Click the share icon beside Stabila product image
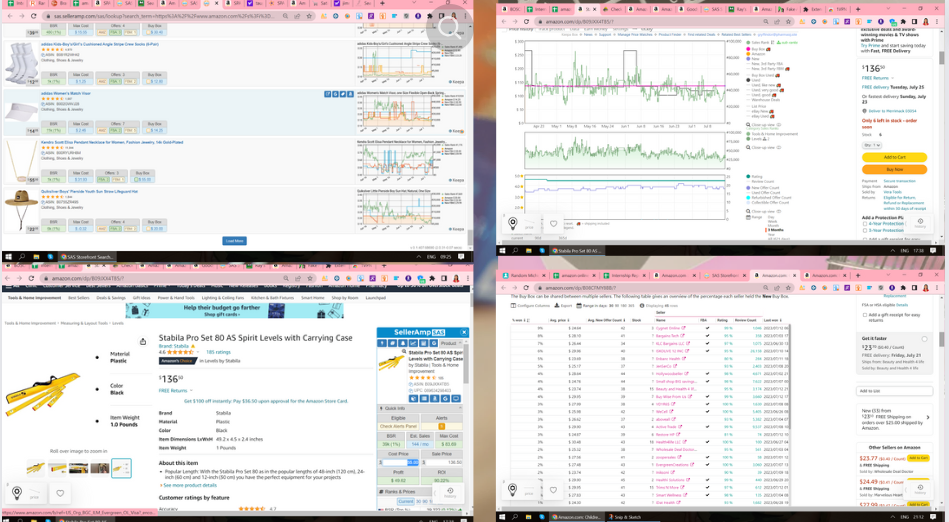949x522 pixels. tap(143, 342)
